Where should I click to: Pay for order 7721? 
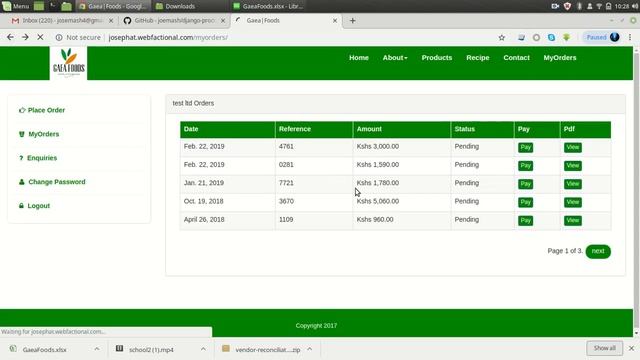[525, 184]
